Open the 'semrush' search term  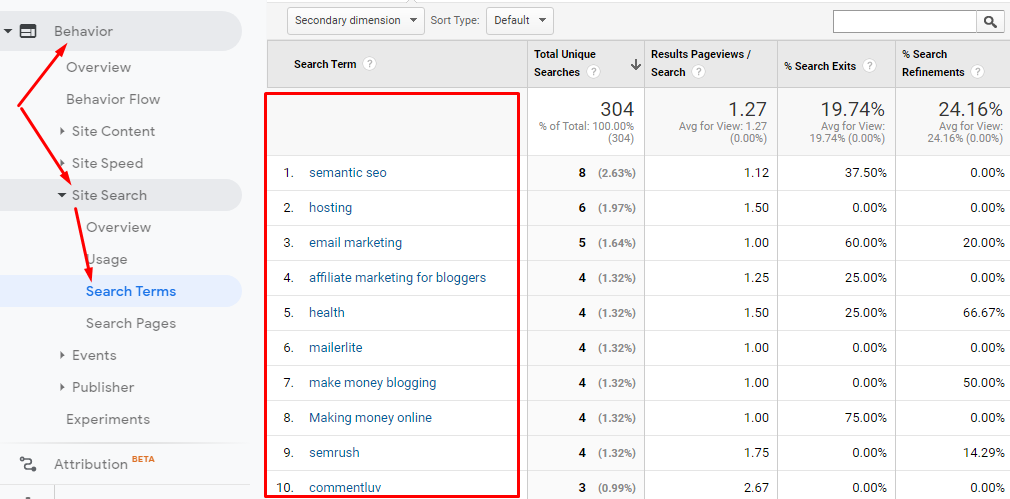[334, 453]
